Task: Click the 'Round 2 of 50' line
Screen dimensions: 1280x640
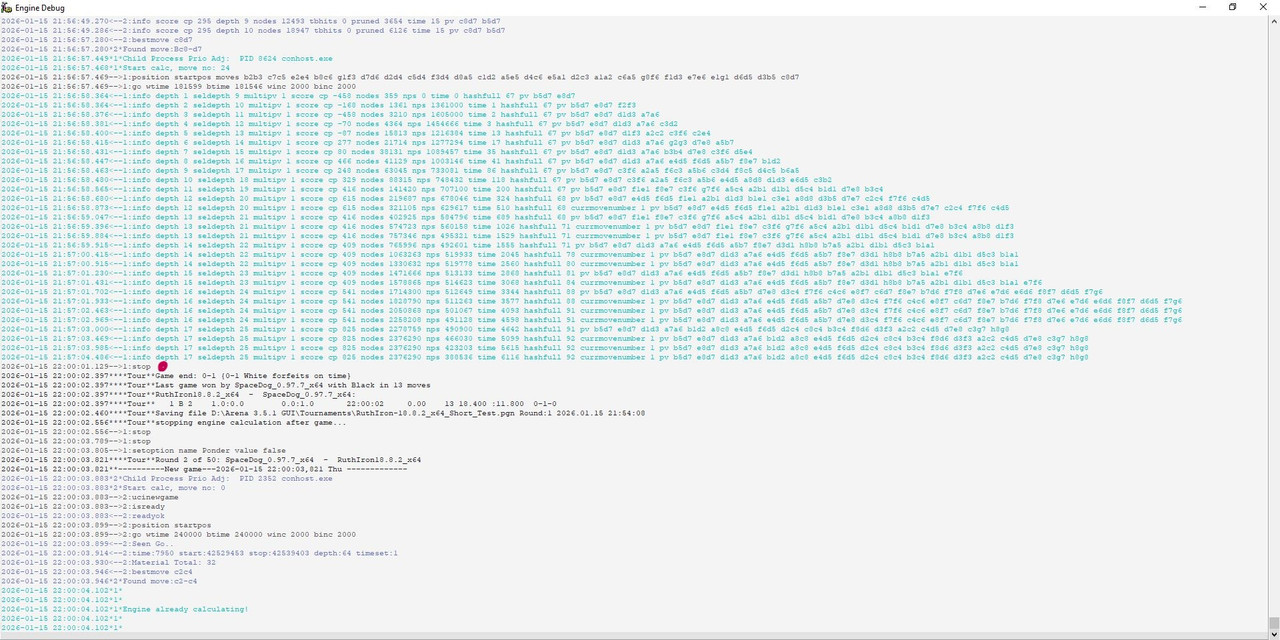Action: [x=211, y=459]
